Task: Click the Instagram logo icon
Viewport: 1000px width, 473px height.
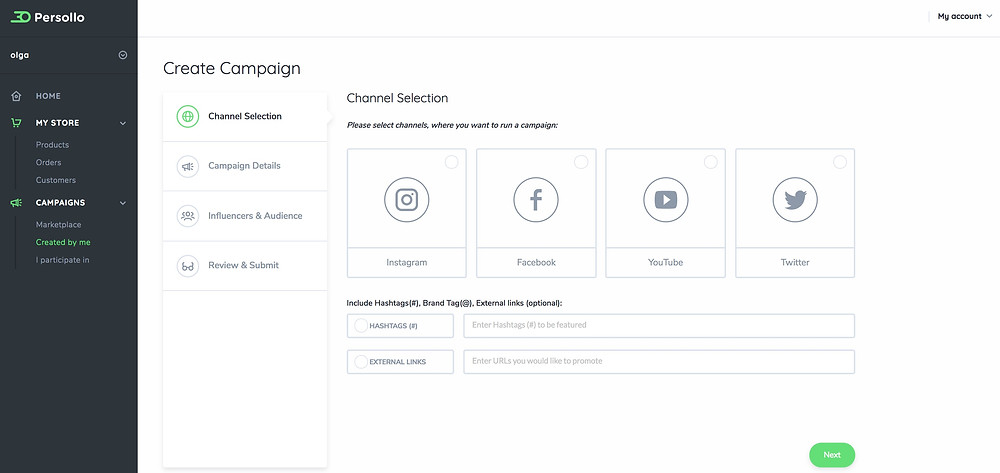Action: coord(406,200)
